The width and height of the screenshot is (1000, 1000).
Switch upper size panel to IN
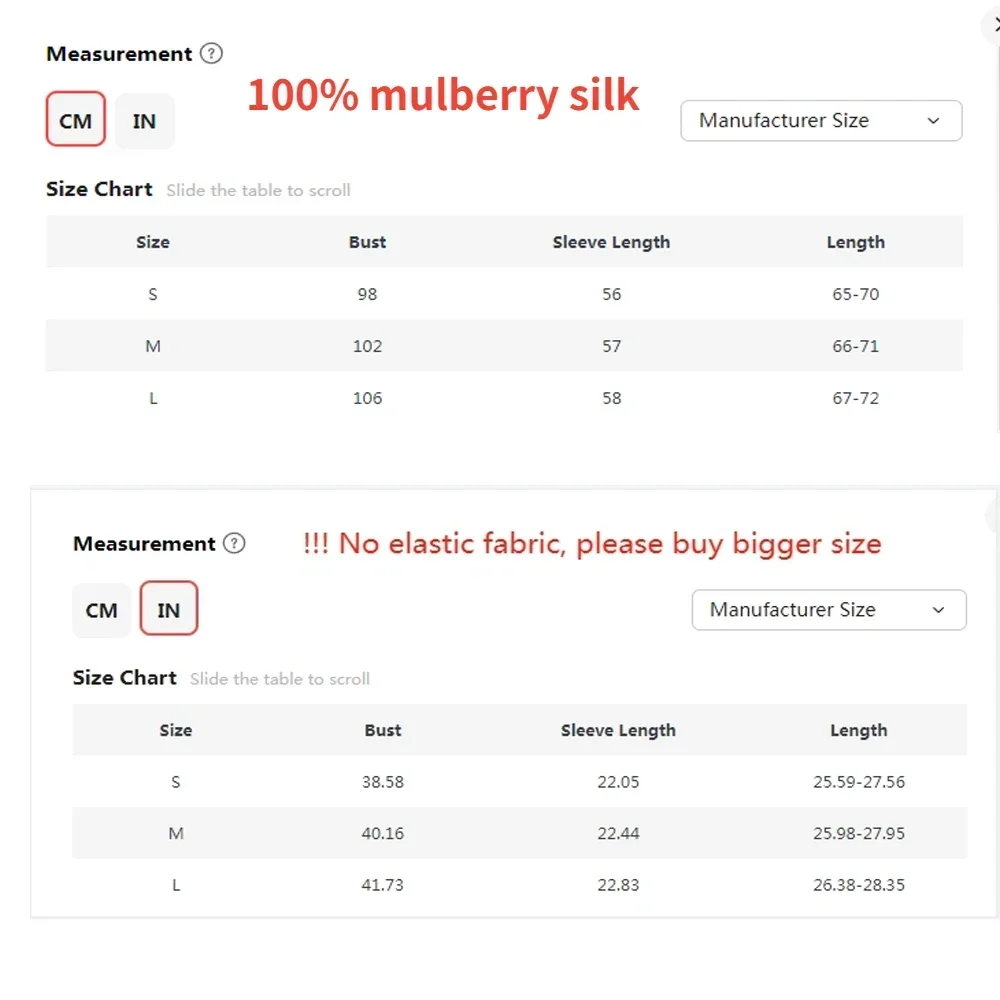tap(144, 121)
